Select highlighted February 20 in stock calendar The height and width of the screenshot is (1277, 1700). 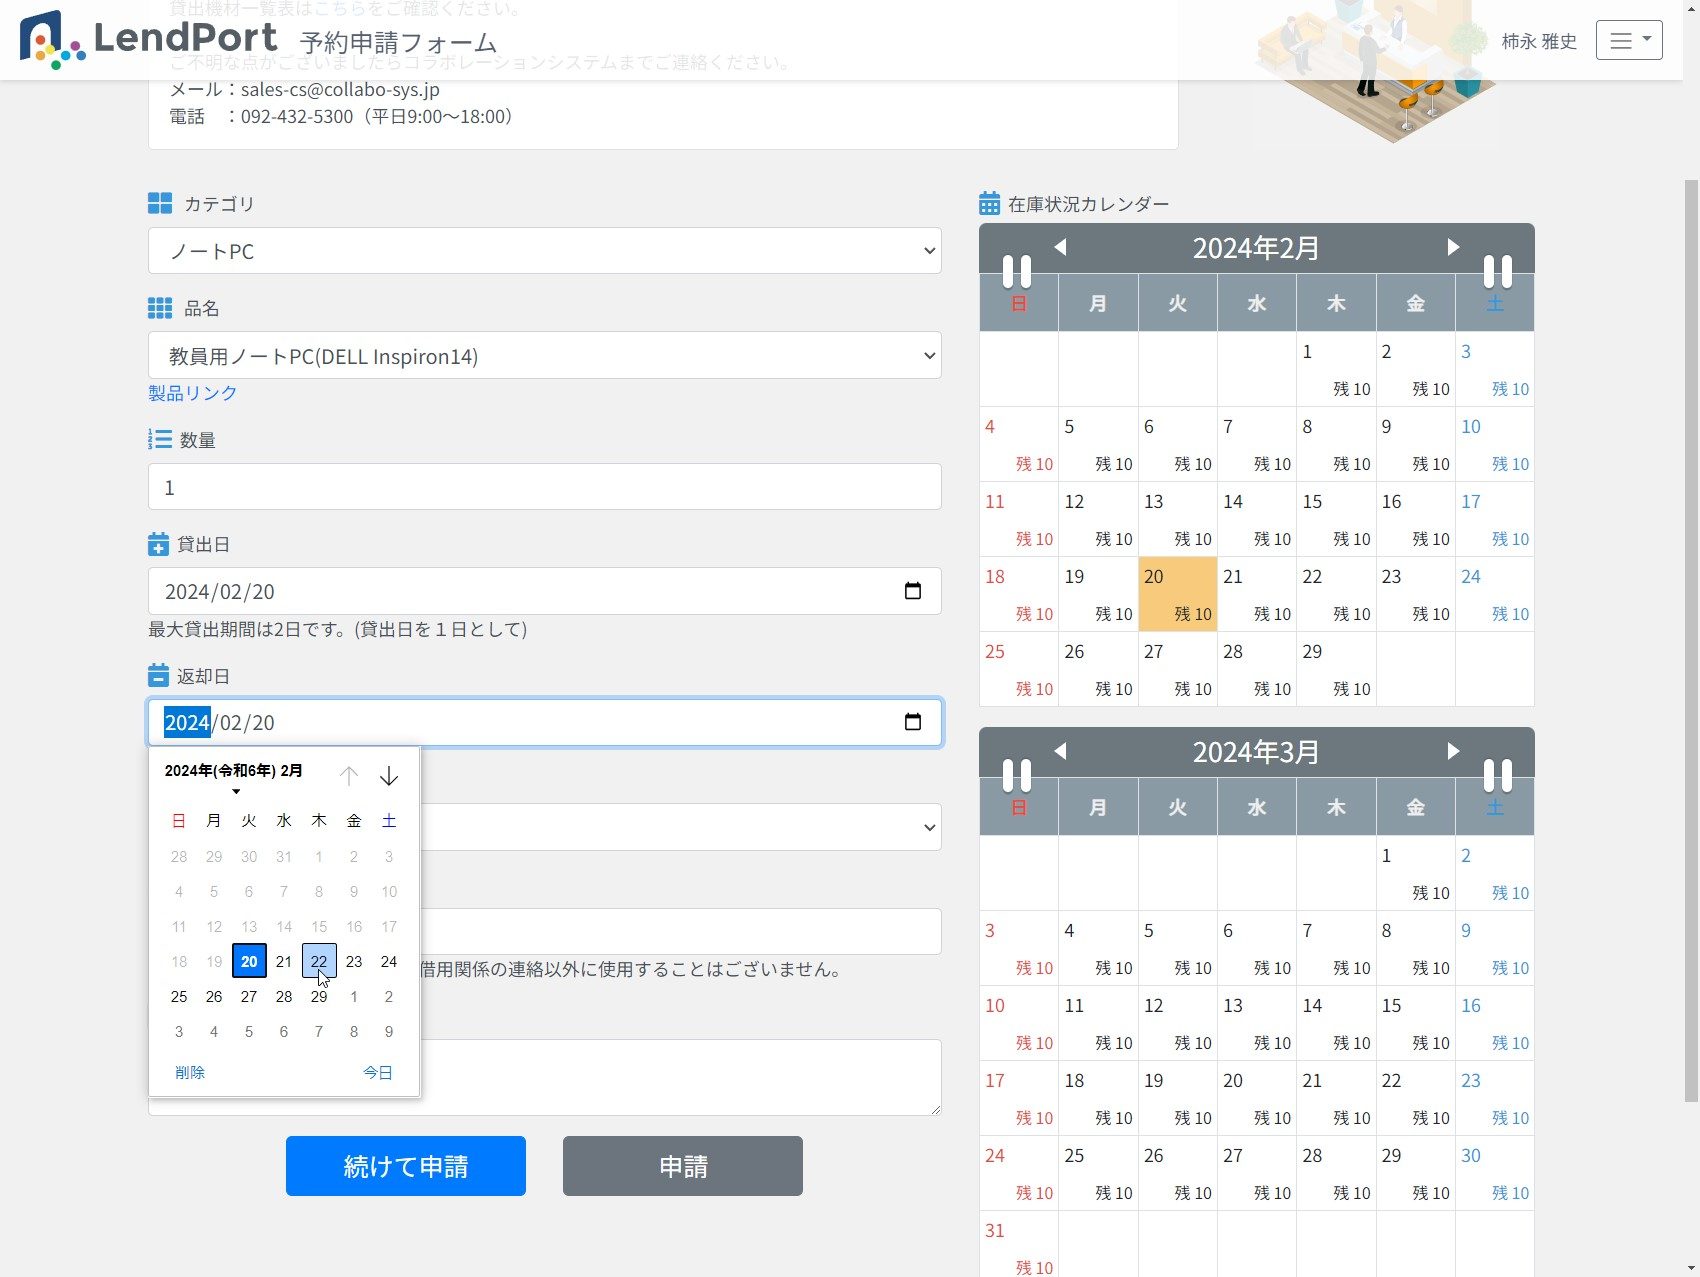[x=1178, y=594]
